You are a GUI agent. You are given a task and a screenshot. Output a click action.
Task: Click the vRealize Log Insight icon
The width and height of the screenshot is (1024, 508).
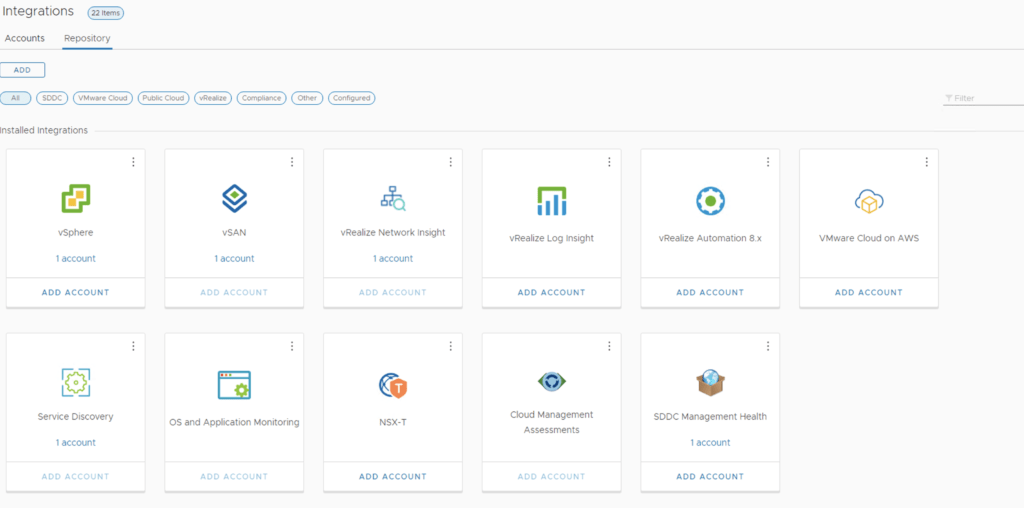551,201
